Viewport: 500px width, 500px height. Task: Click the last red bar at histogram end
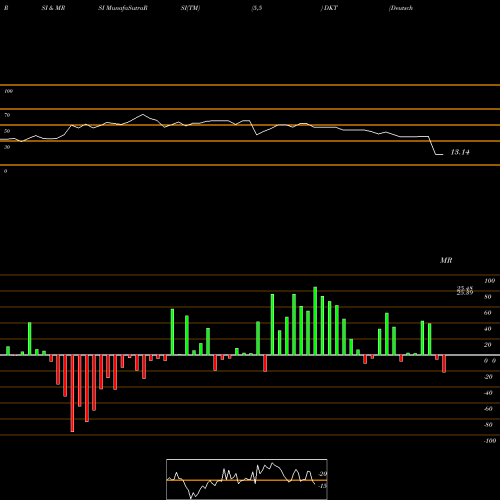pos(444,364)
